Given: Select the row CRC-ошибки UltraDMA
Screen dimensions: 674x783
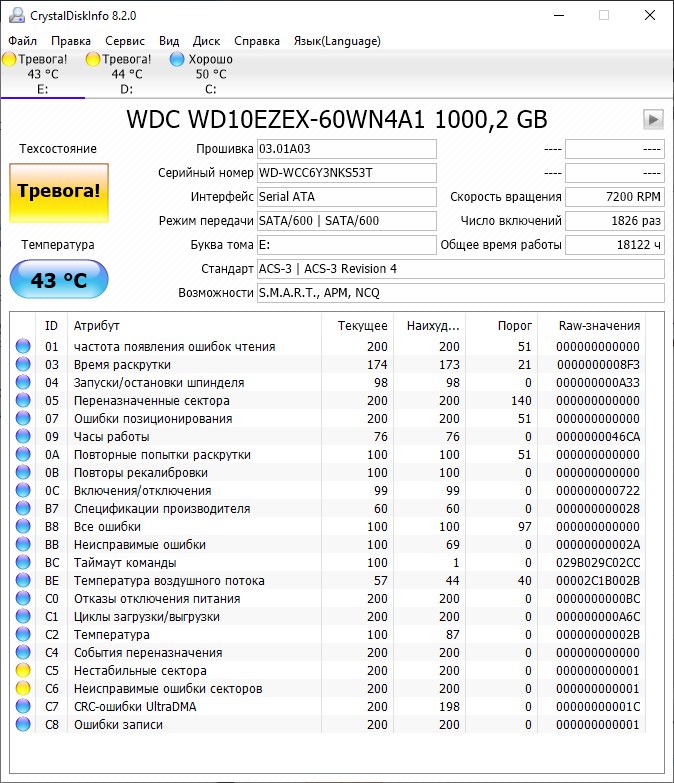Looking at the screenshot, I should (x=328, y=706).
